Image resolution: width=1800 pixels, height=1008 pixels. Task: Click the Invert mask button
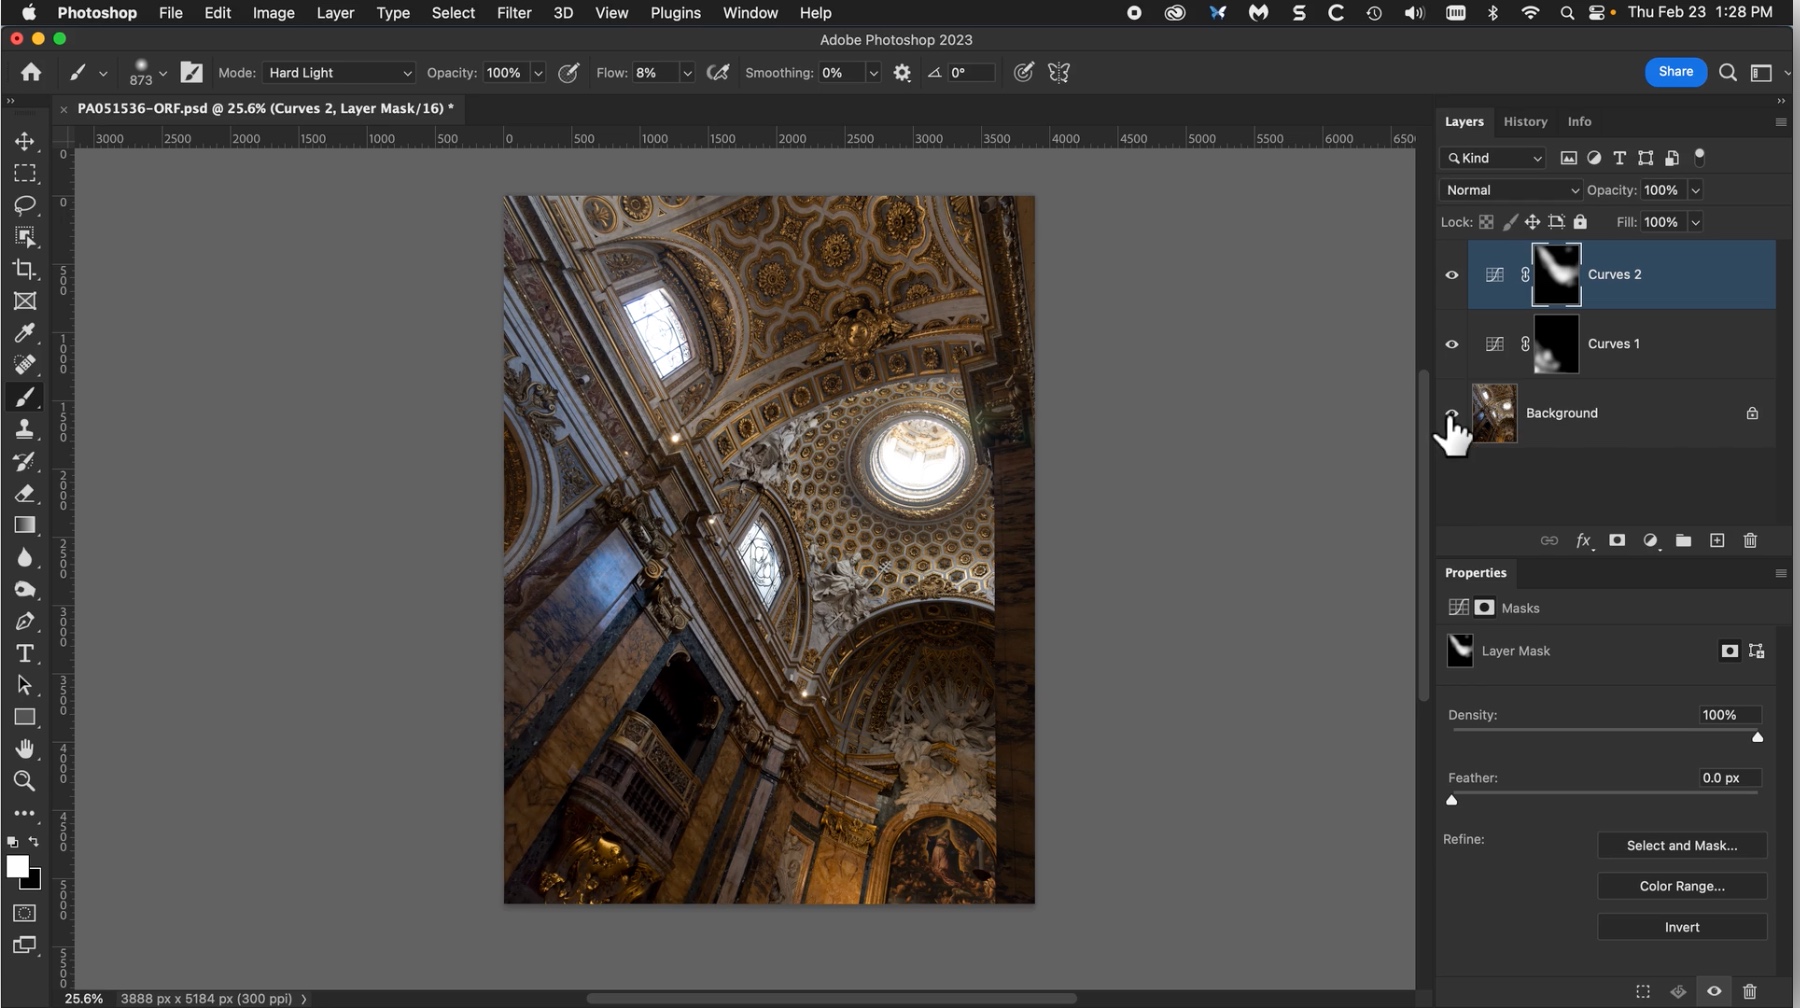[x=1681, y=927]
